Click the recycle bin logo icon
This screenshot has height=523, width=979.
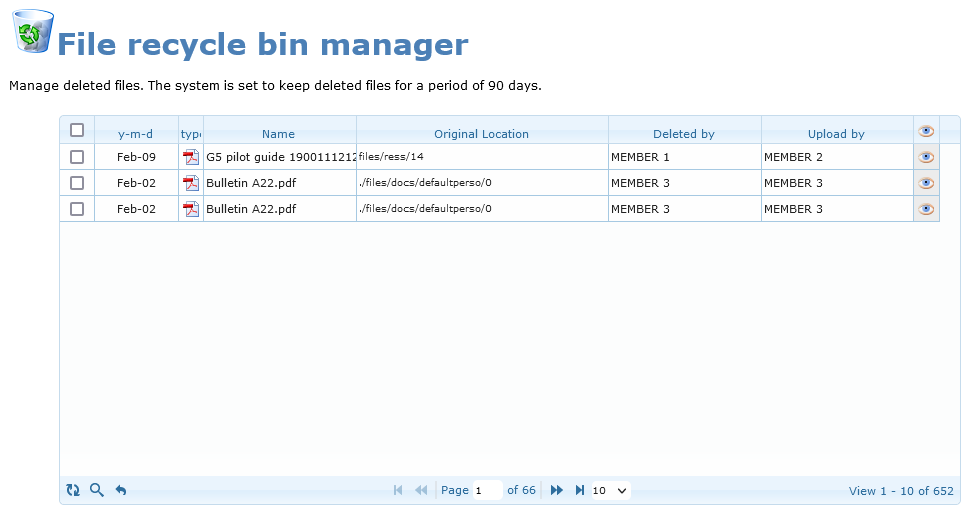pyautogui.click(x=33, y=30)
